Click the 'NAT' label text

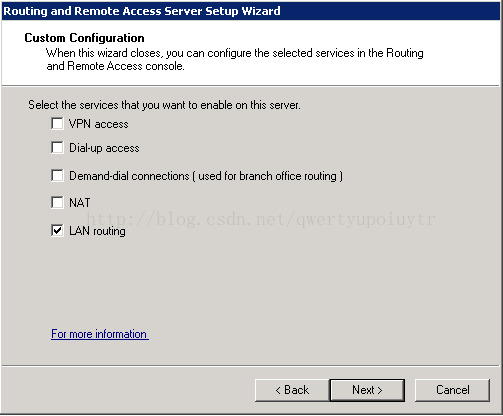point(79,203)
